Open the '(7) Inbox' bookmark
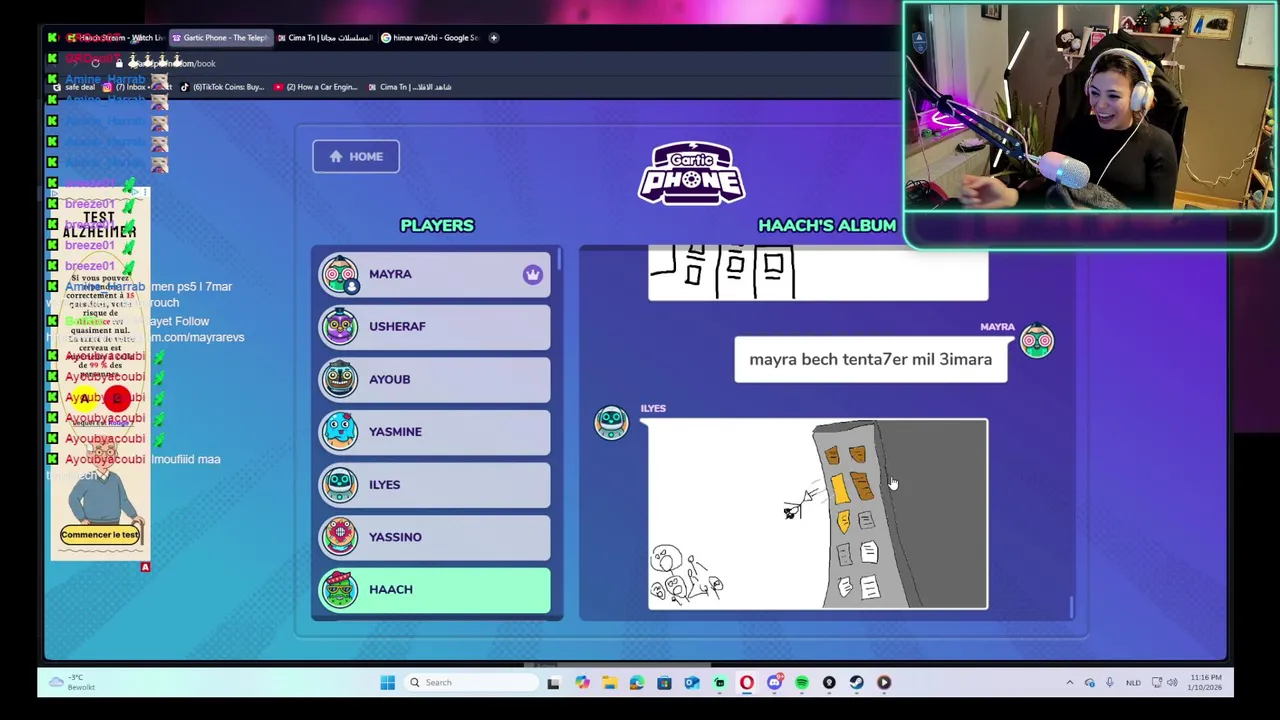Image resolution: width=1280 pixels, height=720 pixels. coord(135,87)
